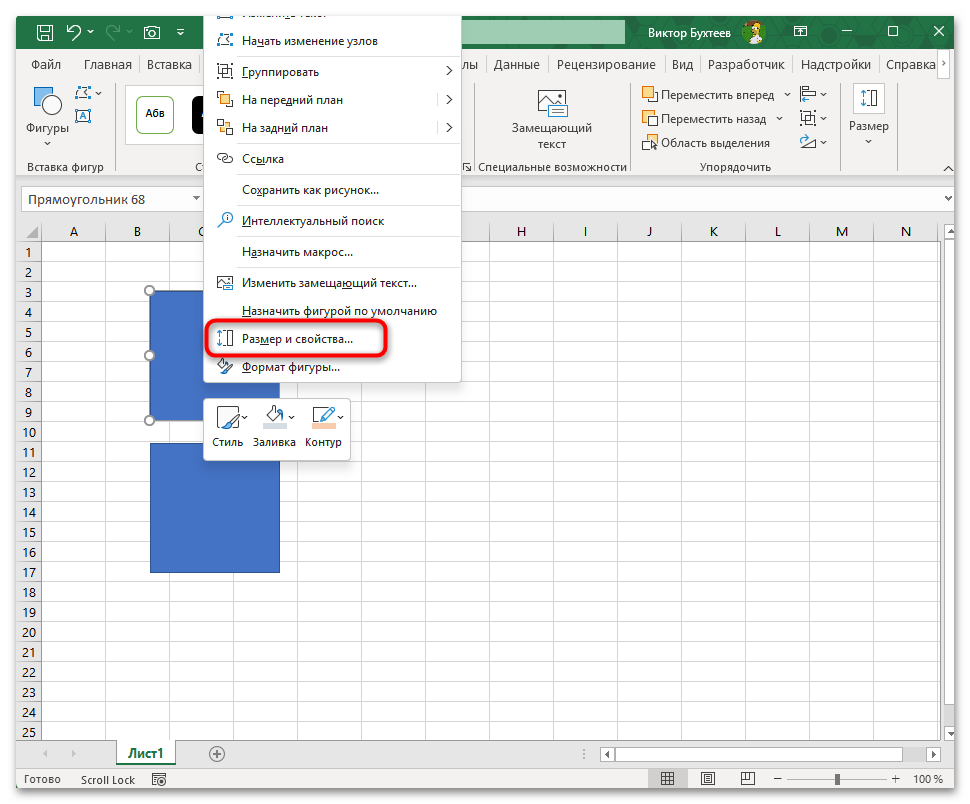Click the Замещающий текст alt text button
The width and height of the screenshot is (970, 804).
pyautogui.click(x=551, y=119)
